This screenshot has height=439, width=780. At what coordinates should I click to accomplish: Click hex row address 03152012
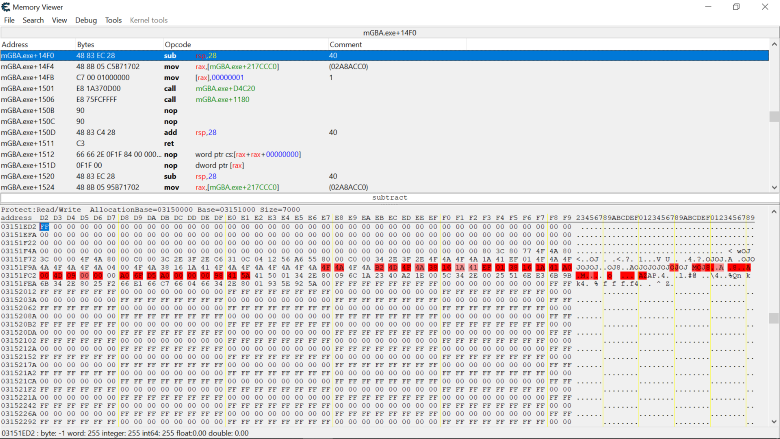coord(18,292)
